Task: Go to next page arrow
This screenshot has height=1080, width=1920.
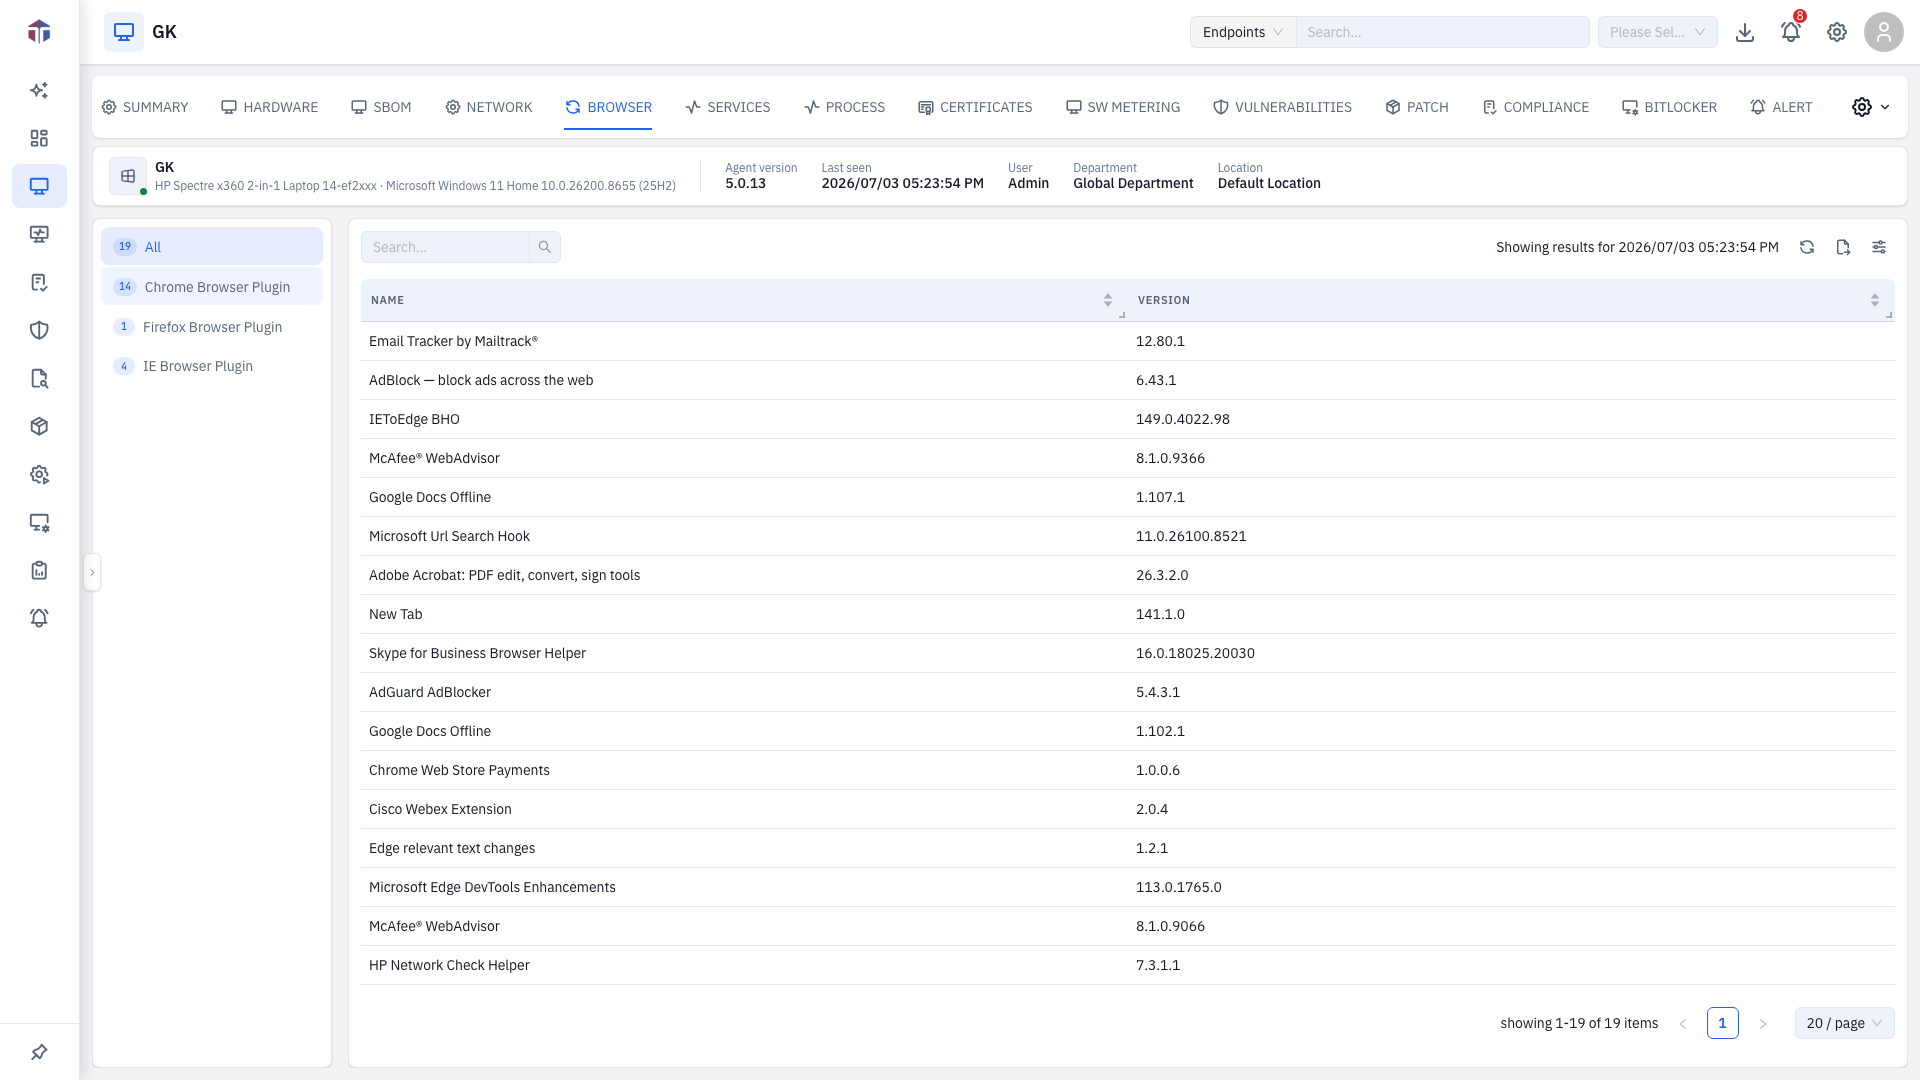Action: (x=1762, y=1023)
